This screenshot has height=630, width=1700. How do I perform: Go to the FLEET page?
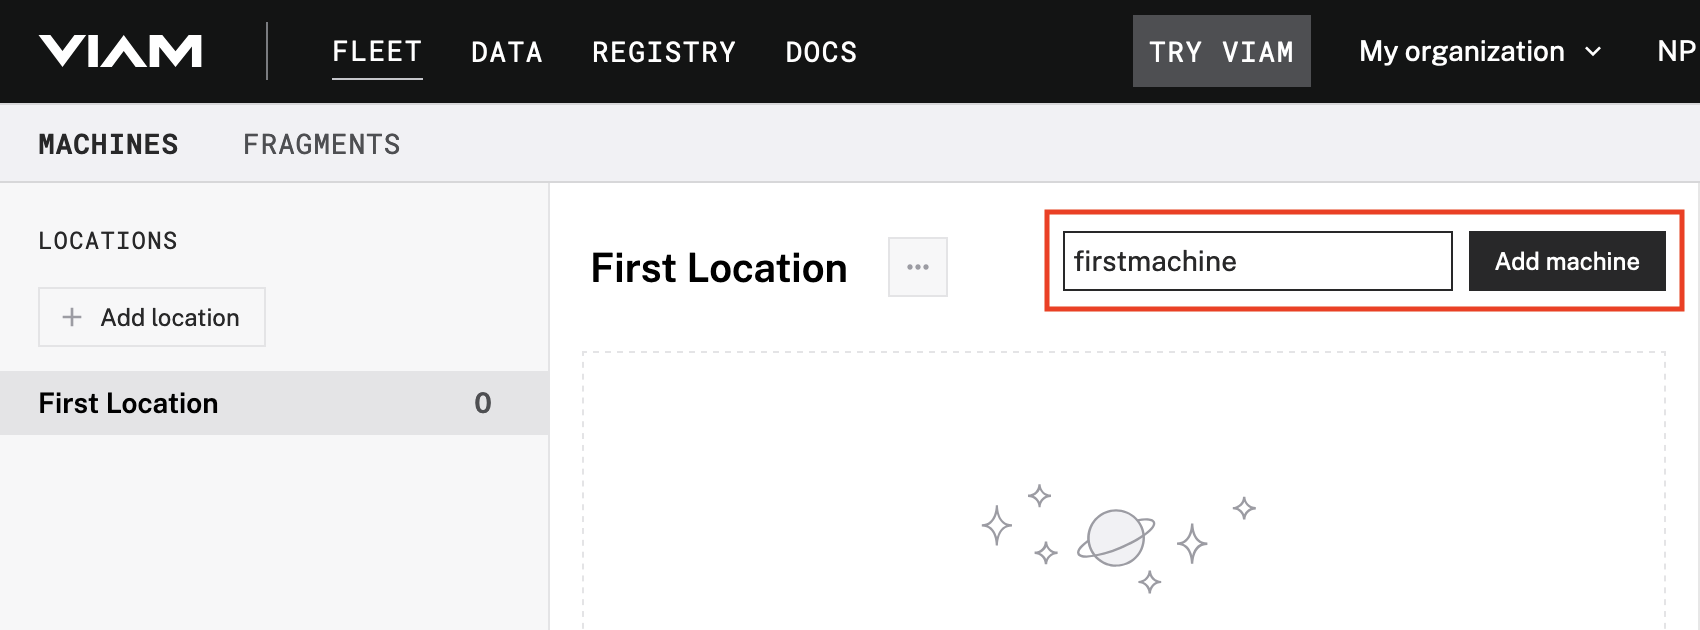click(x=377, y=51)
